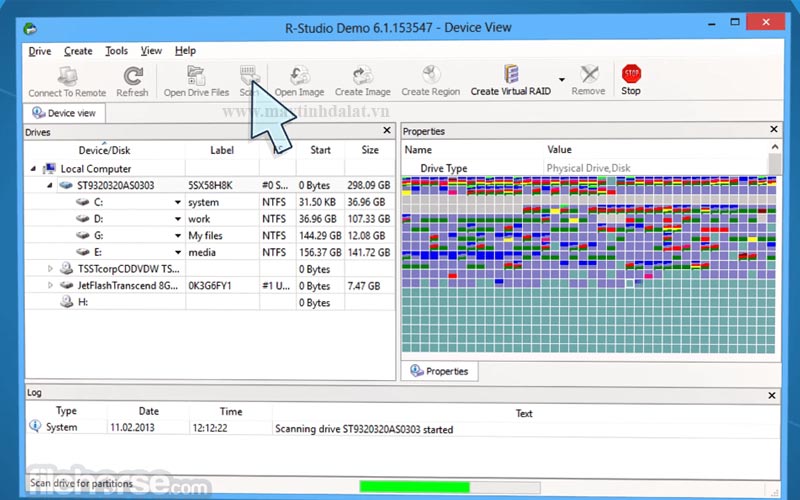The image size is (800, 500).
Task: Collapse the ST9320320AS0303 drive tree node
Action: [x=49, y=186]
